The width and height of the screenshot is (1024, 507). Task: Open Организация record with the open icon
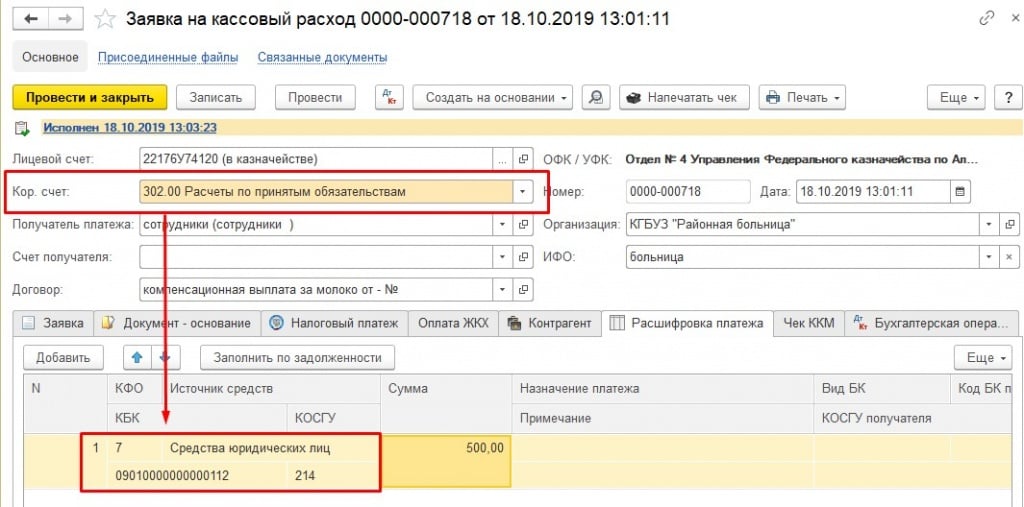click(x=1010, y=224)
